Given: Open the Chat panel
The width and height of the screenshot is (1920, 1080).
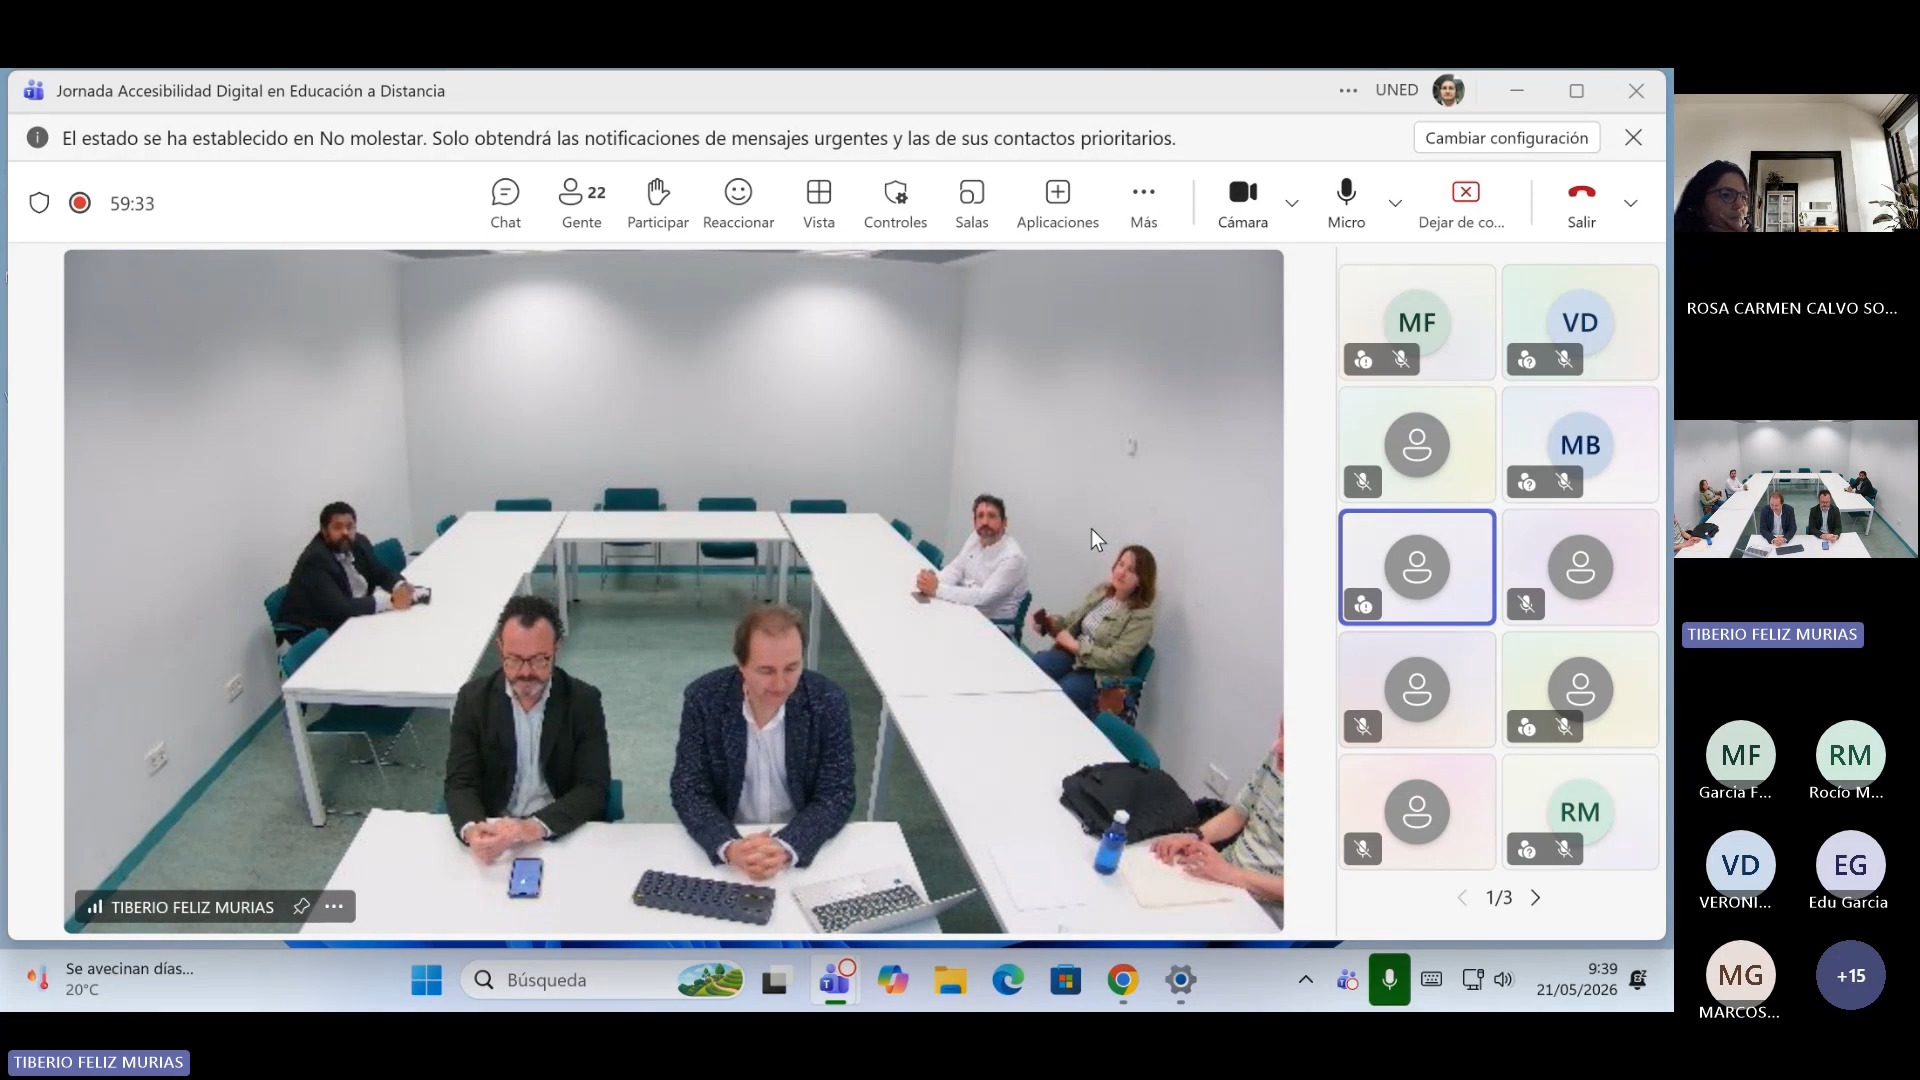Looking at the screenshot, I should [505, 203].
